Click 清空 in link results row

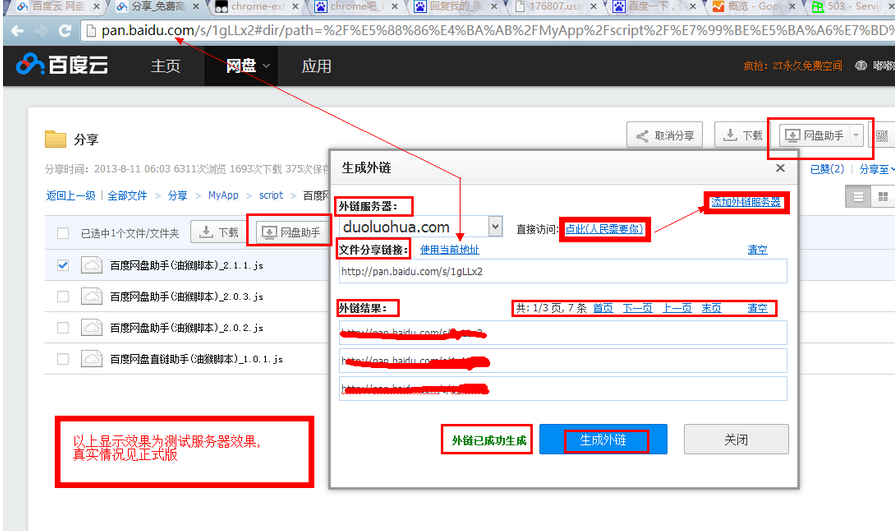[x=757, y=308]
